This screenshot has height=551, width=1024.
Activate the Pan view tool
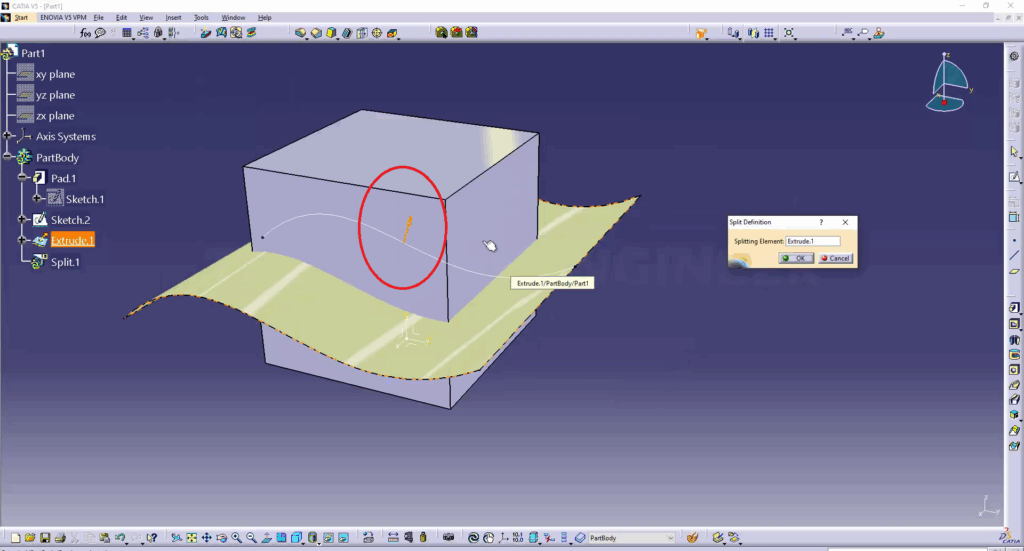206,538
